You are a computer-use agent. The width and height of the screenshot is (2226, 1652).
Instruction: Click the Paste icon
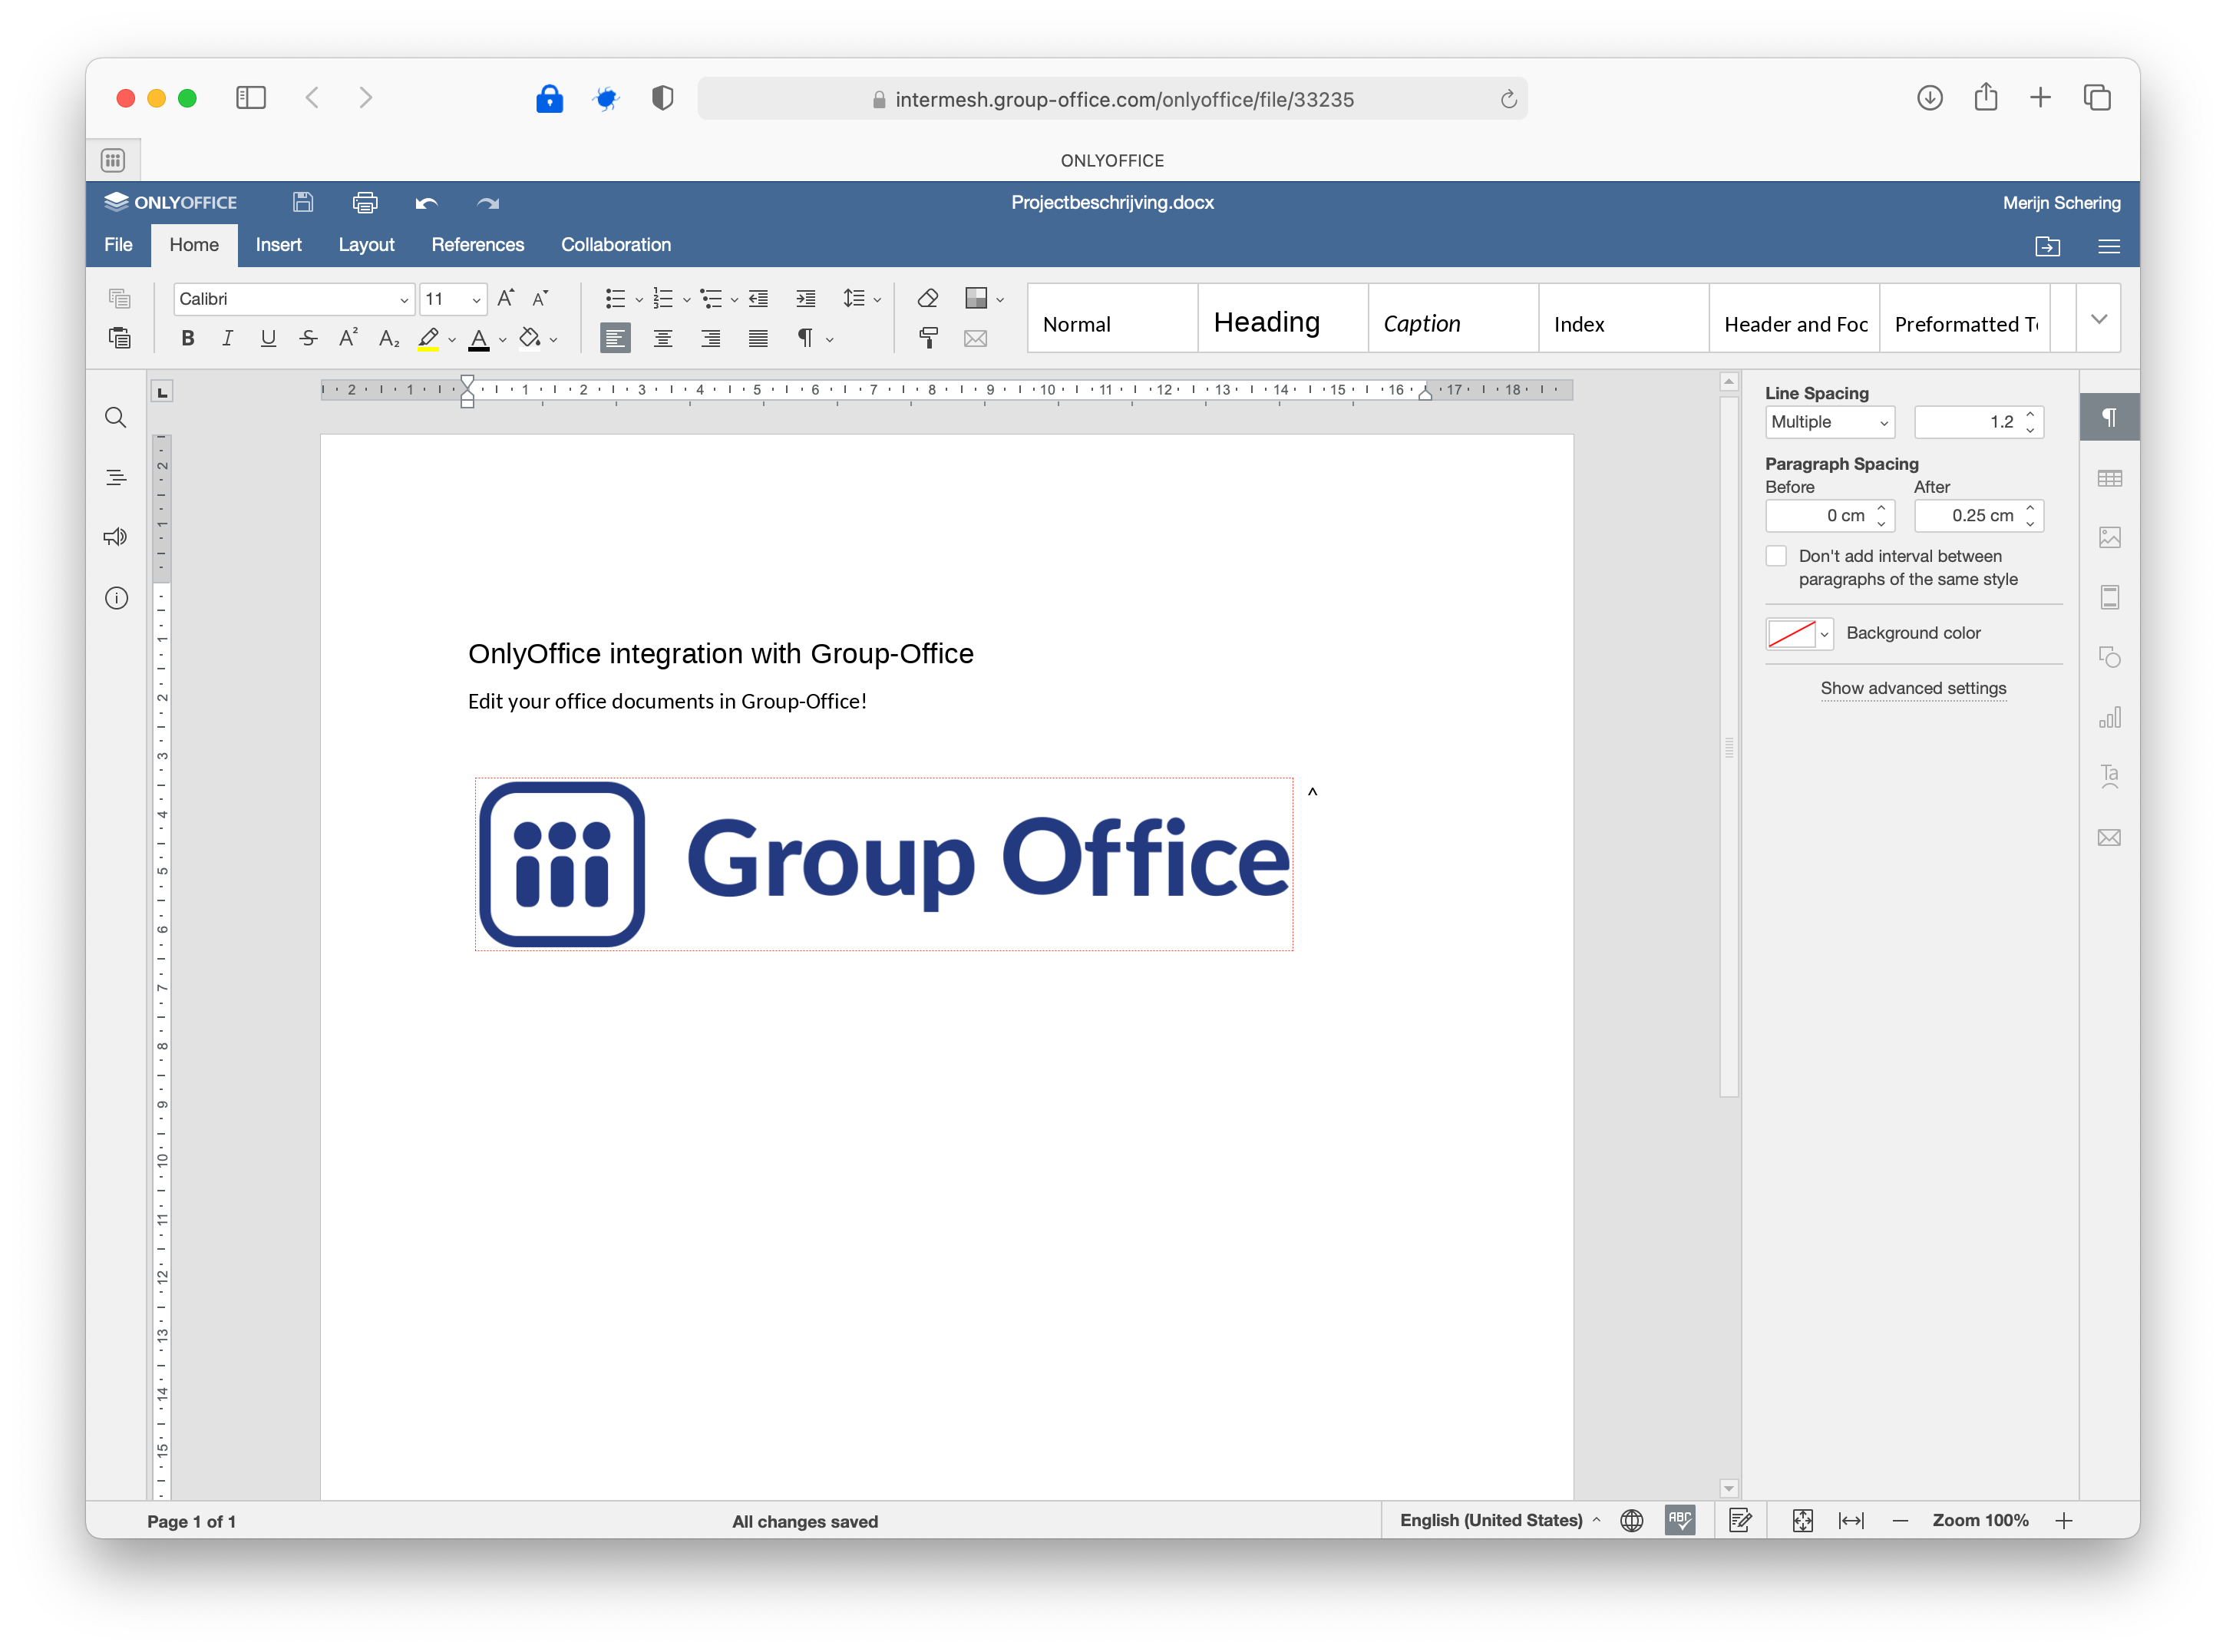coord(120,338)
